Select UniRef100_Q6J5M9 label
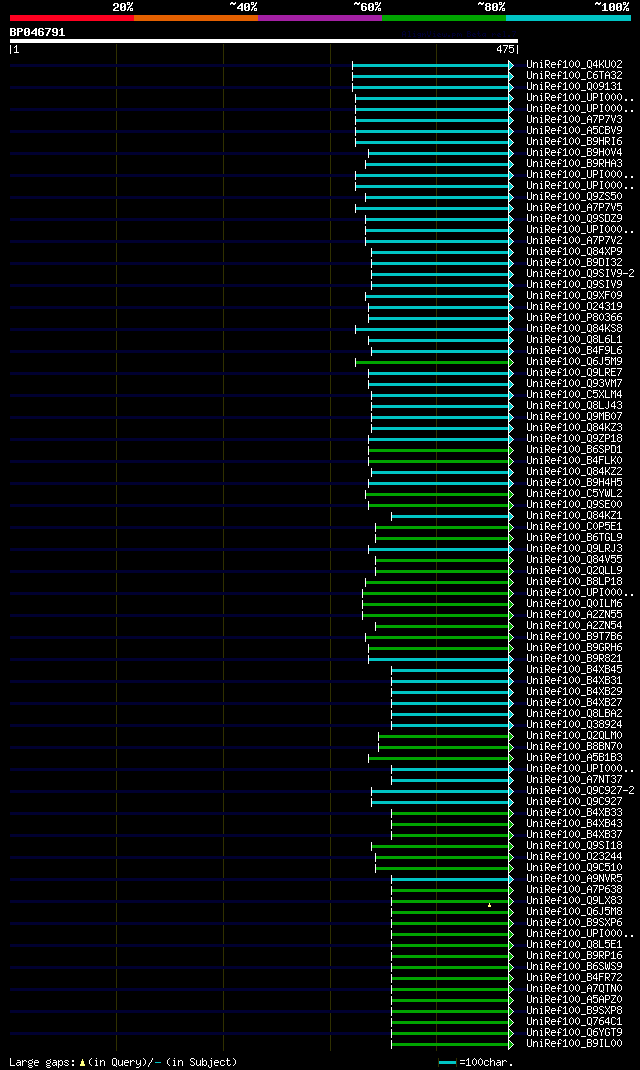Image resolution: width=640 pixels, height=1070 pixels. pyautogui.click(x=574, y=362)
